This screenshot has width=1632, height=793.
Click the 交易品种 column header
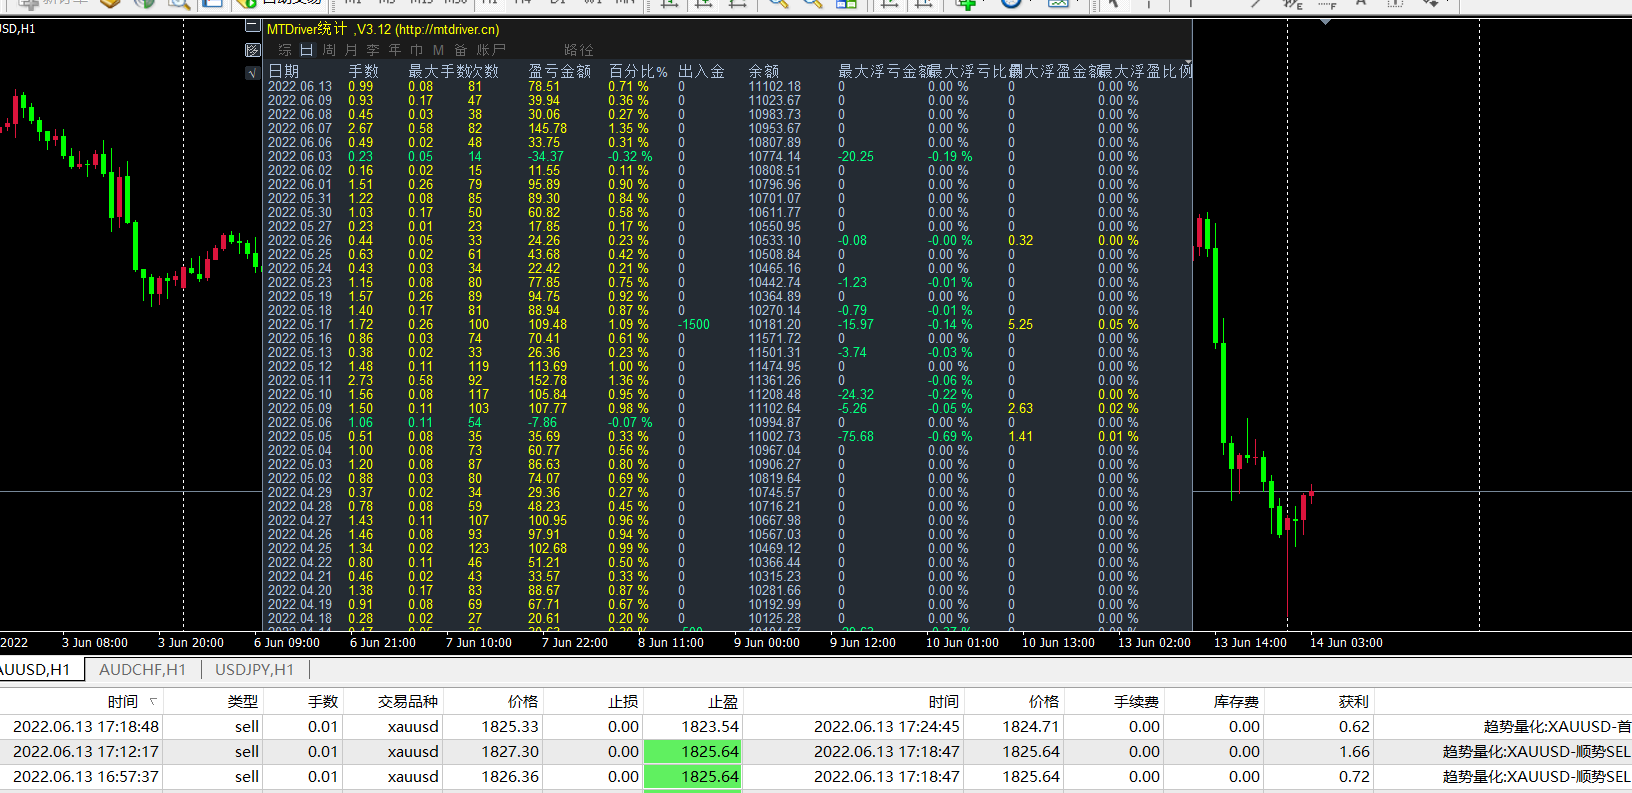pyautogui.click(x=407, y=702)
